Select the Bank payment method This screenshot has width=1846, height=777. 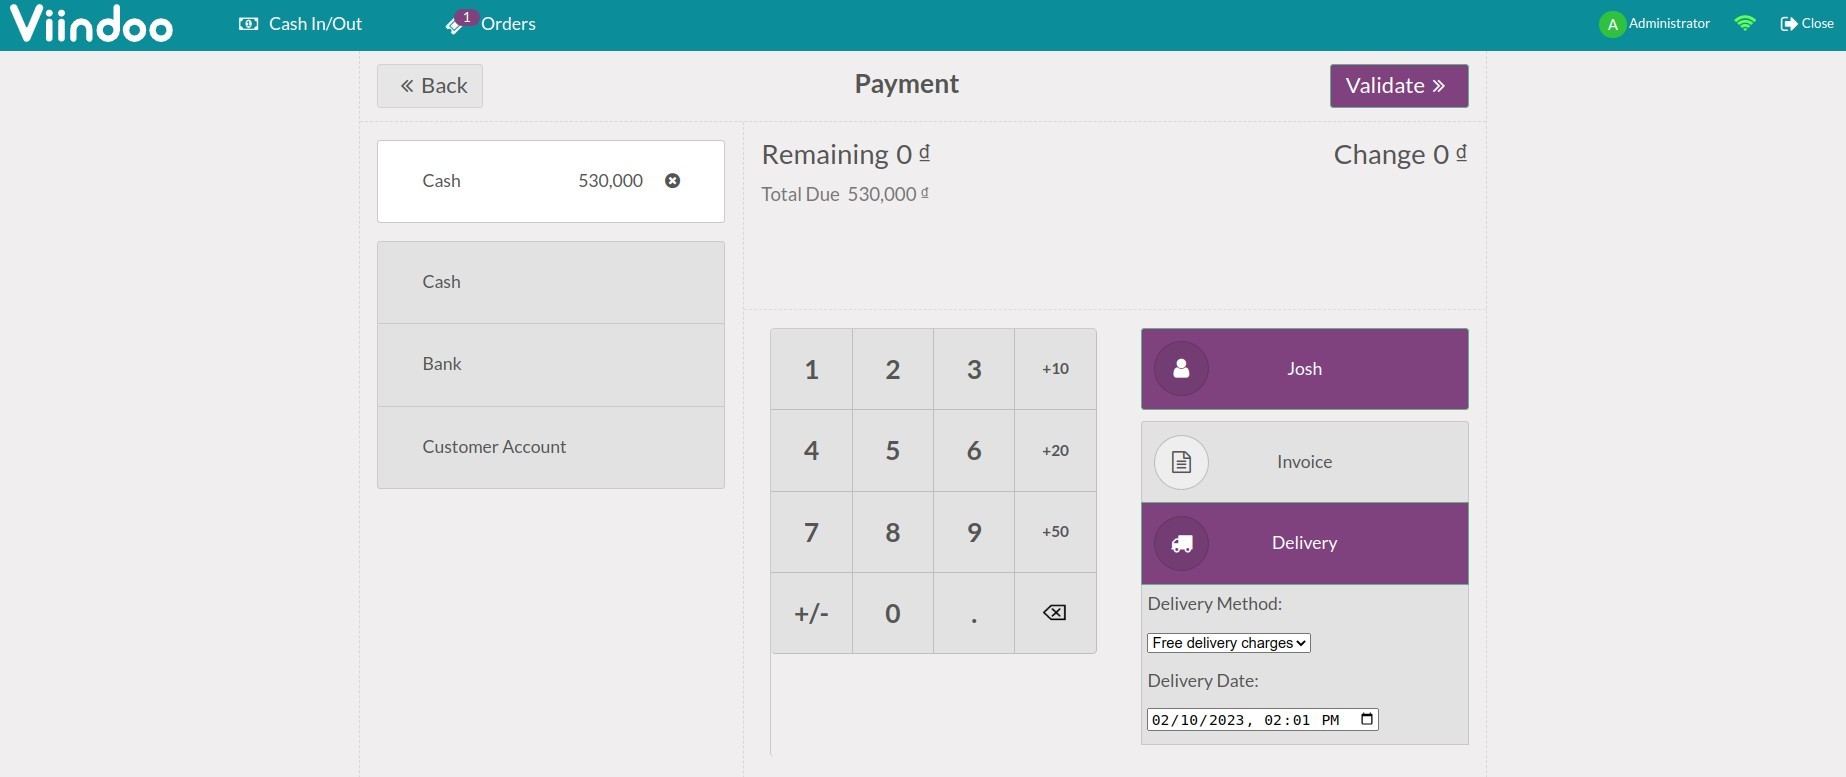point(550,364)
